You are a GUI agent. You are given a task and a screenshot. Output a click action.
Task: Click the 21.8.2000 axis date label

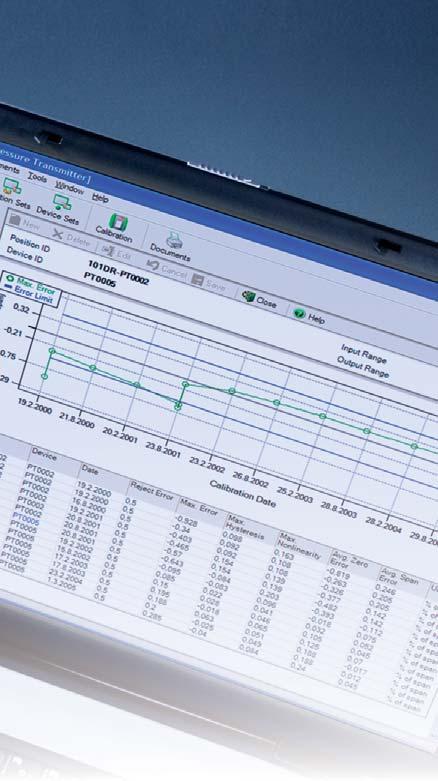(76, 421)
